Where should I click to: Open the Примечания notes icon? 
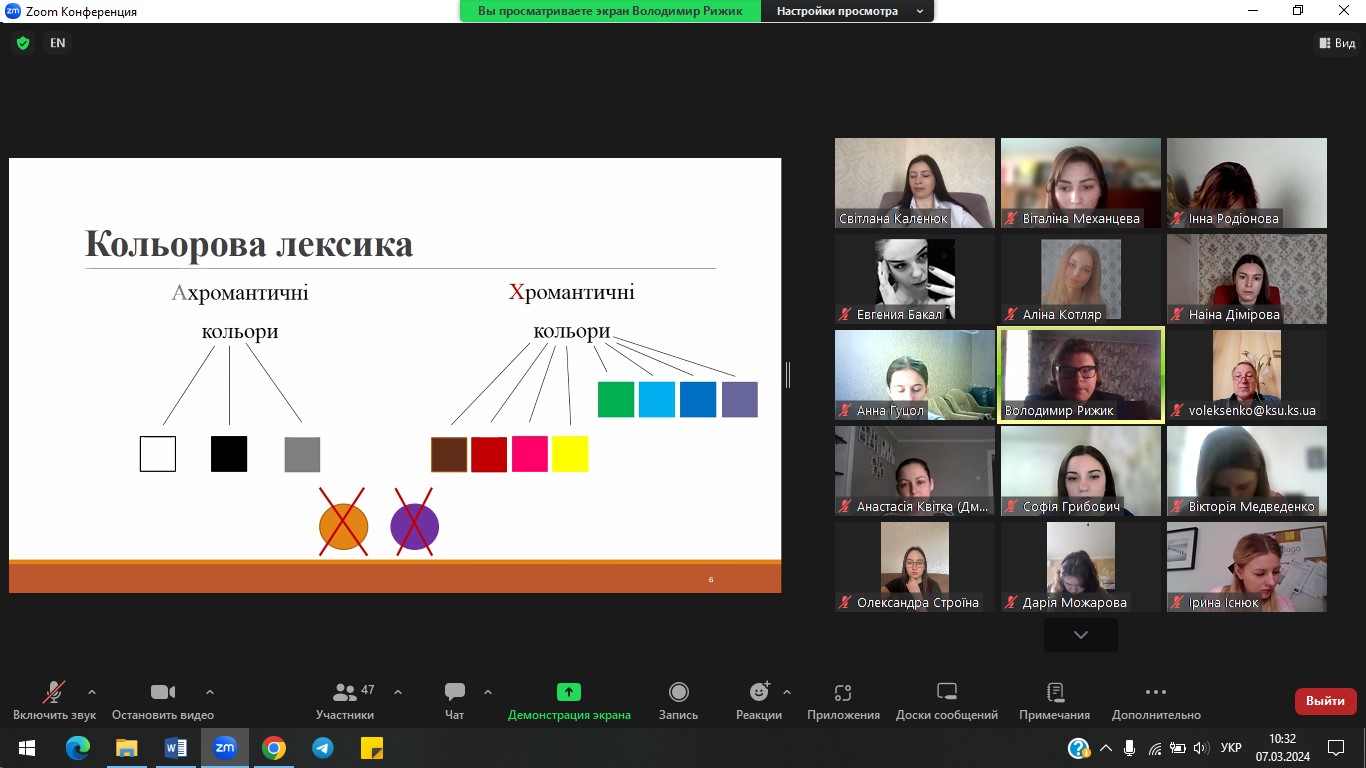pos(1054,692)
